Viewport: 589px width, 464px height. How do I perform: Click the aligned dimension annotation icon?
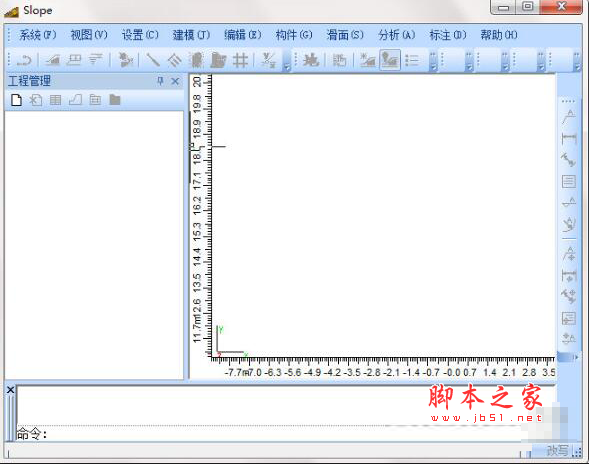(569, 160)
